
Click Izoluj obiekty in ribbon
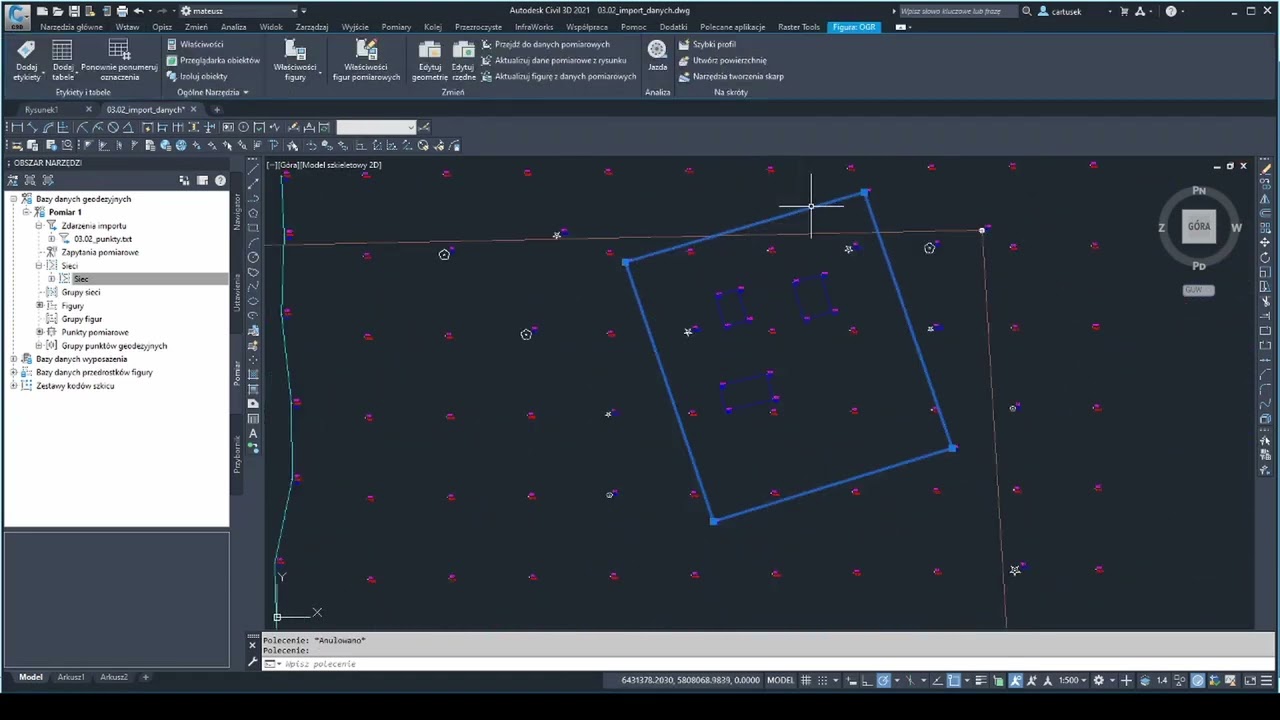pos(197,76)
